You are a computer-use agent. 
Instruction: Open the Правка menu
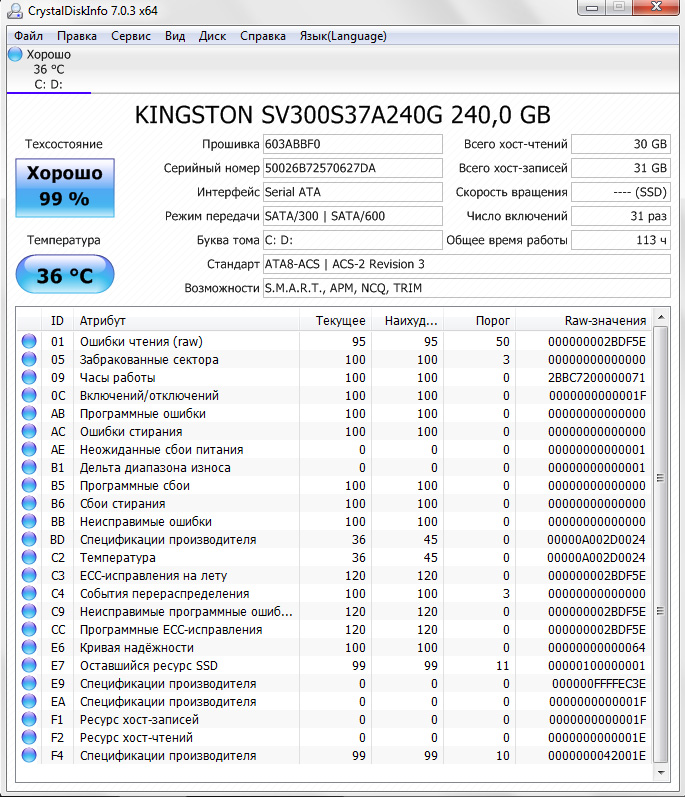(77, 36)
